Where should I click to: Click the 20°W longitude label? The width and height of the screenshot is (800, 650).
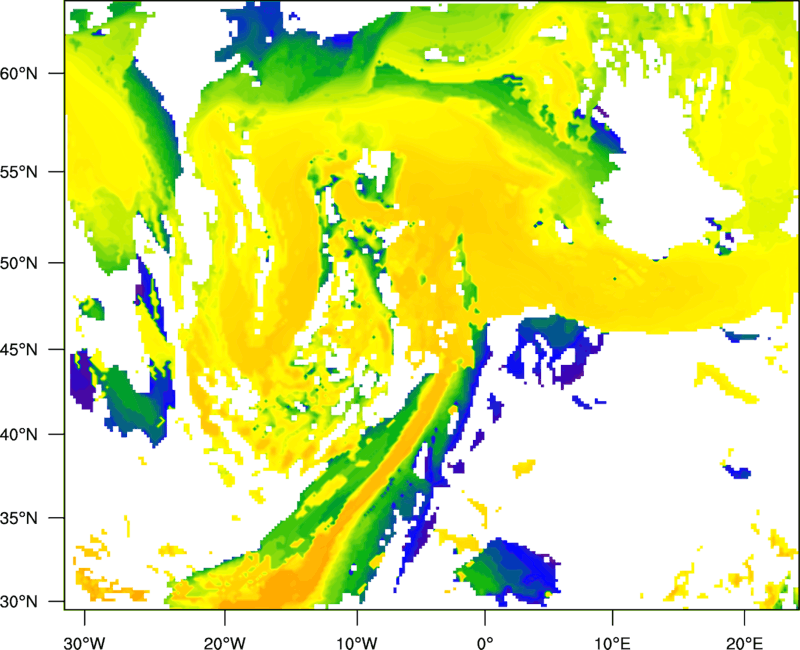225,643
